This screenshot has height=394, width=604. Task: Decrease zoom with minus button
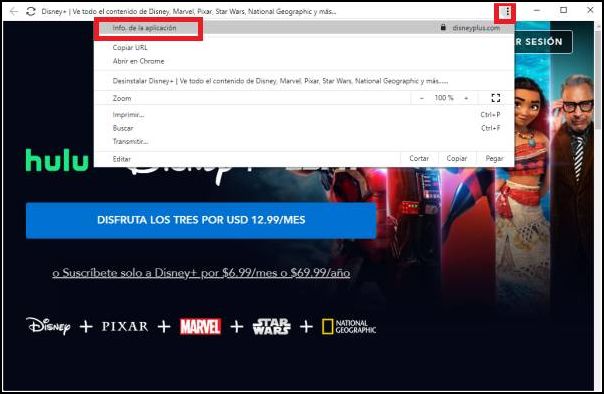pyautogui.click(x=422, y=98)
